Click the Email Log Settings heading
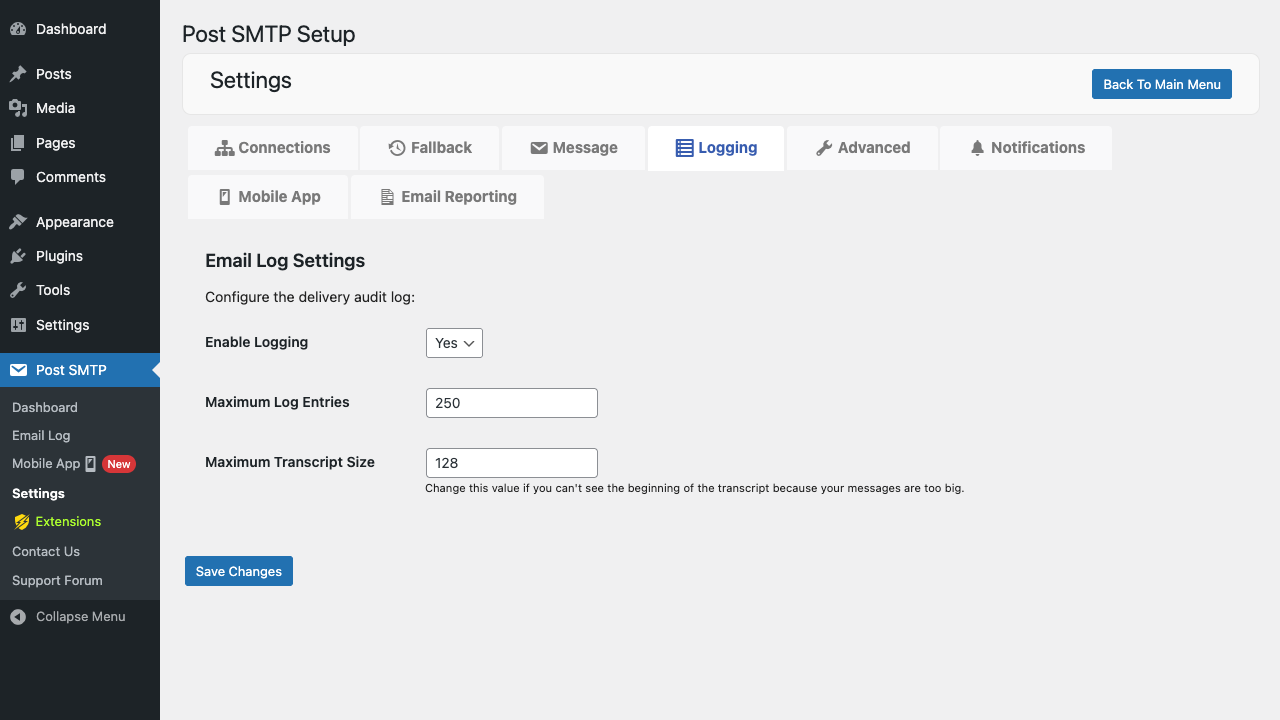 285,261
